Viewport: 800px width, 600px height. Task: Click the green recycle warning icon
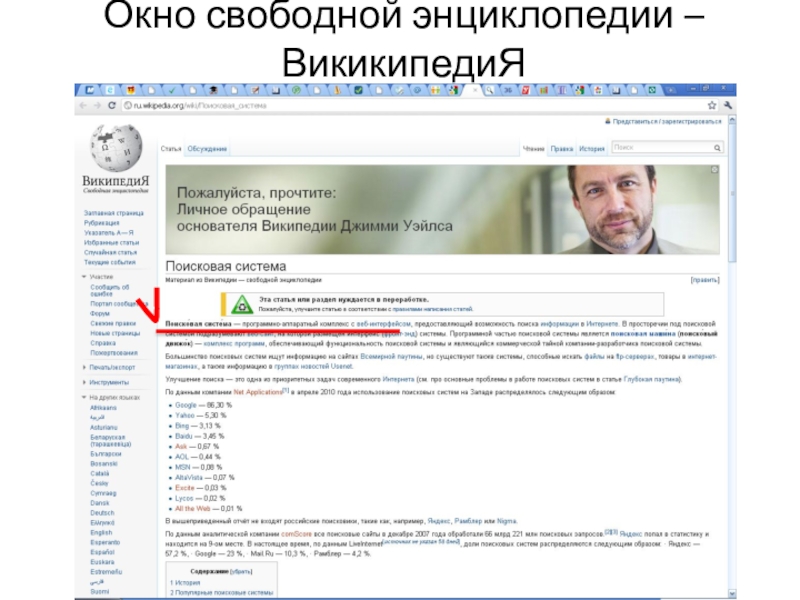241,305
